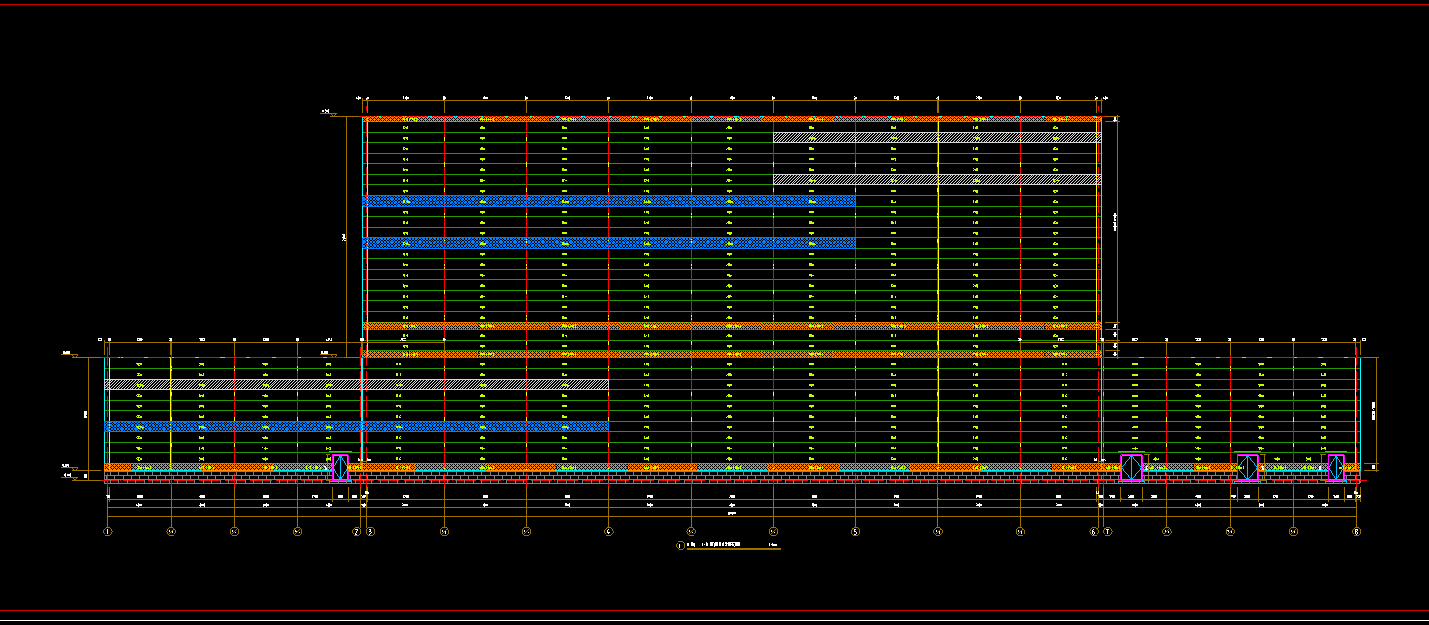Click the second white hatched band in tower
The height and width of the screenshot is (625, 1429).
tap(936, 179)
